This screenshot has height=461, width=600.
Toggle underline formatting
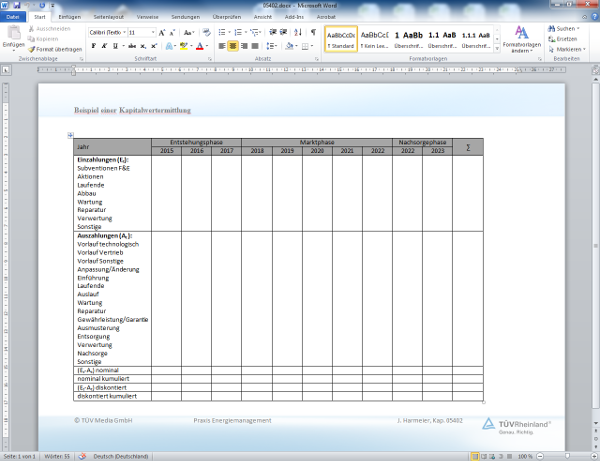click(x=116, y=46)
